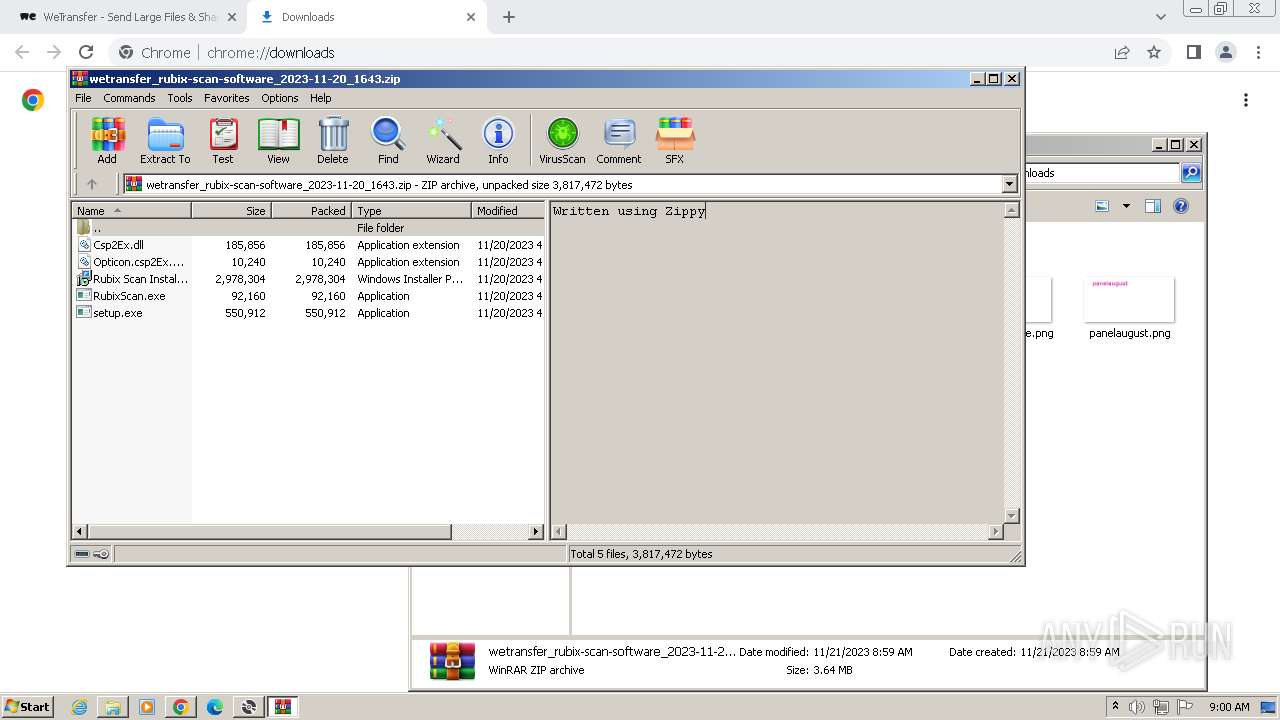Image resolution: width=1280 pixels, height=720 pixels.
Task: Sort by the Modified column header
Action: 508,210
